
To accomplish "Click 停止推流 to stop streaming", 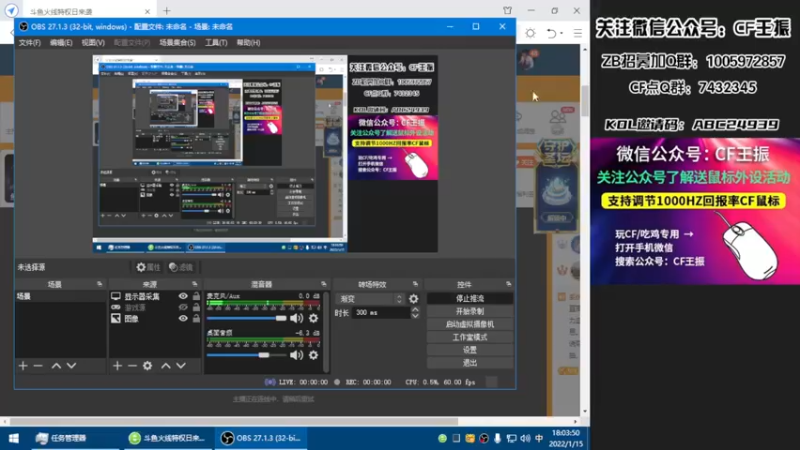I will point(470,298).
